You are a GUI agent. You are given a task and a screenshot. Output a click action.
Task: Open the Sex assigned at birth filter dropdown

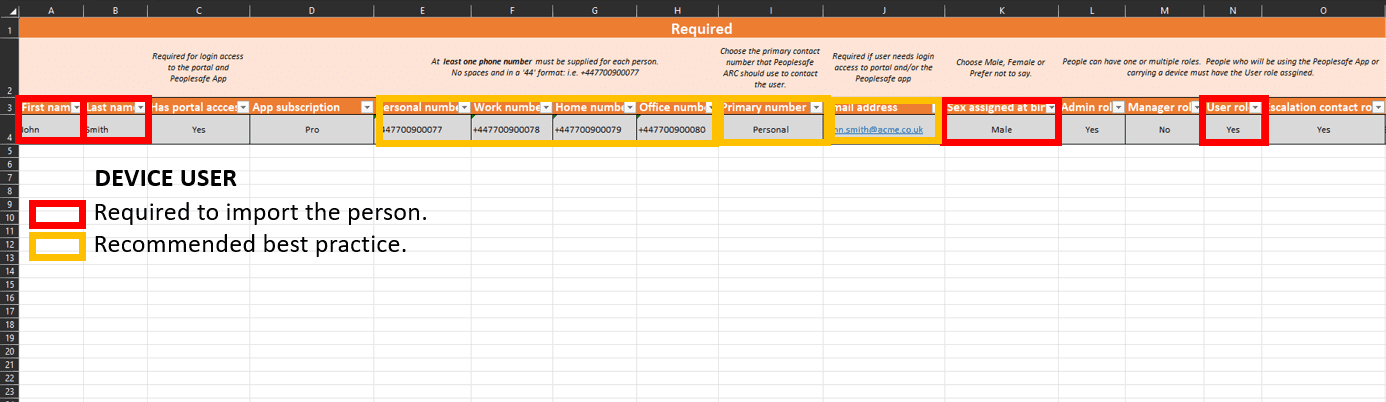[x=1051, y=107]
